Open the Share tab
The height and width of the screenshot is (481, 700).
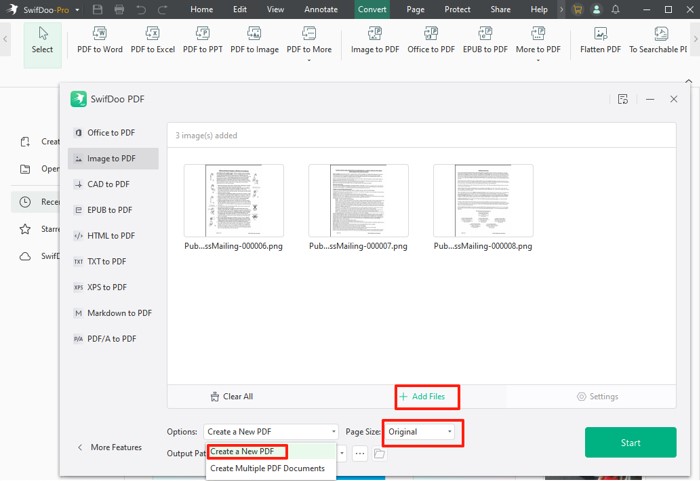pyautogui.click(x=500, y=9)
